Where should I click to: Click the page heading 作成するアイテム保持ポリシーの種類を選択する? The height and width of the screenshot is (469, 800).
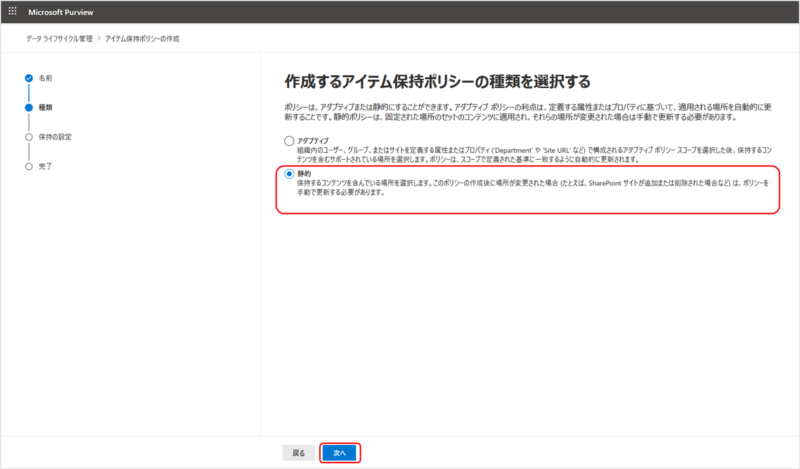[x=437, y=80]
